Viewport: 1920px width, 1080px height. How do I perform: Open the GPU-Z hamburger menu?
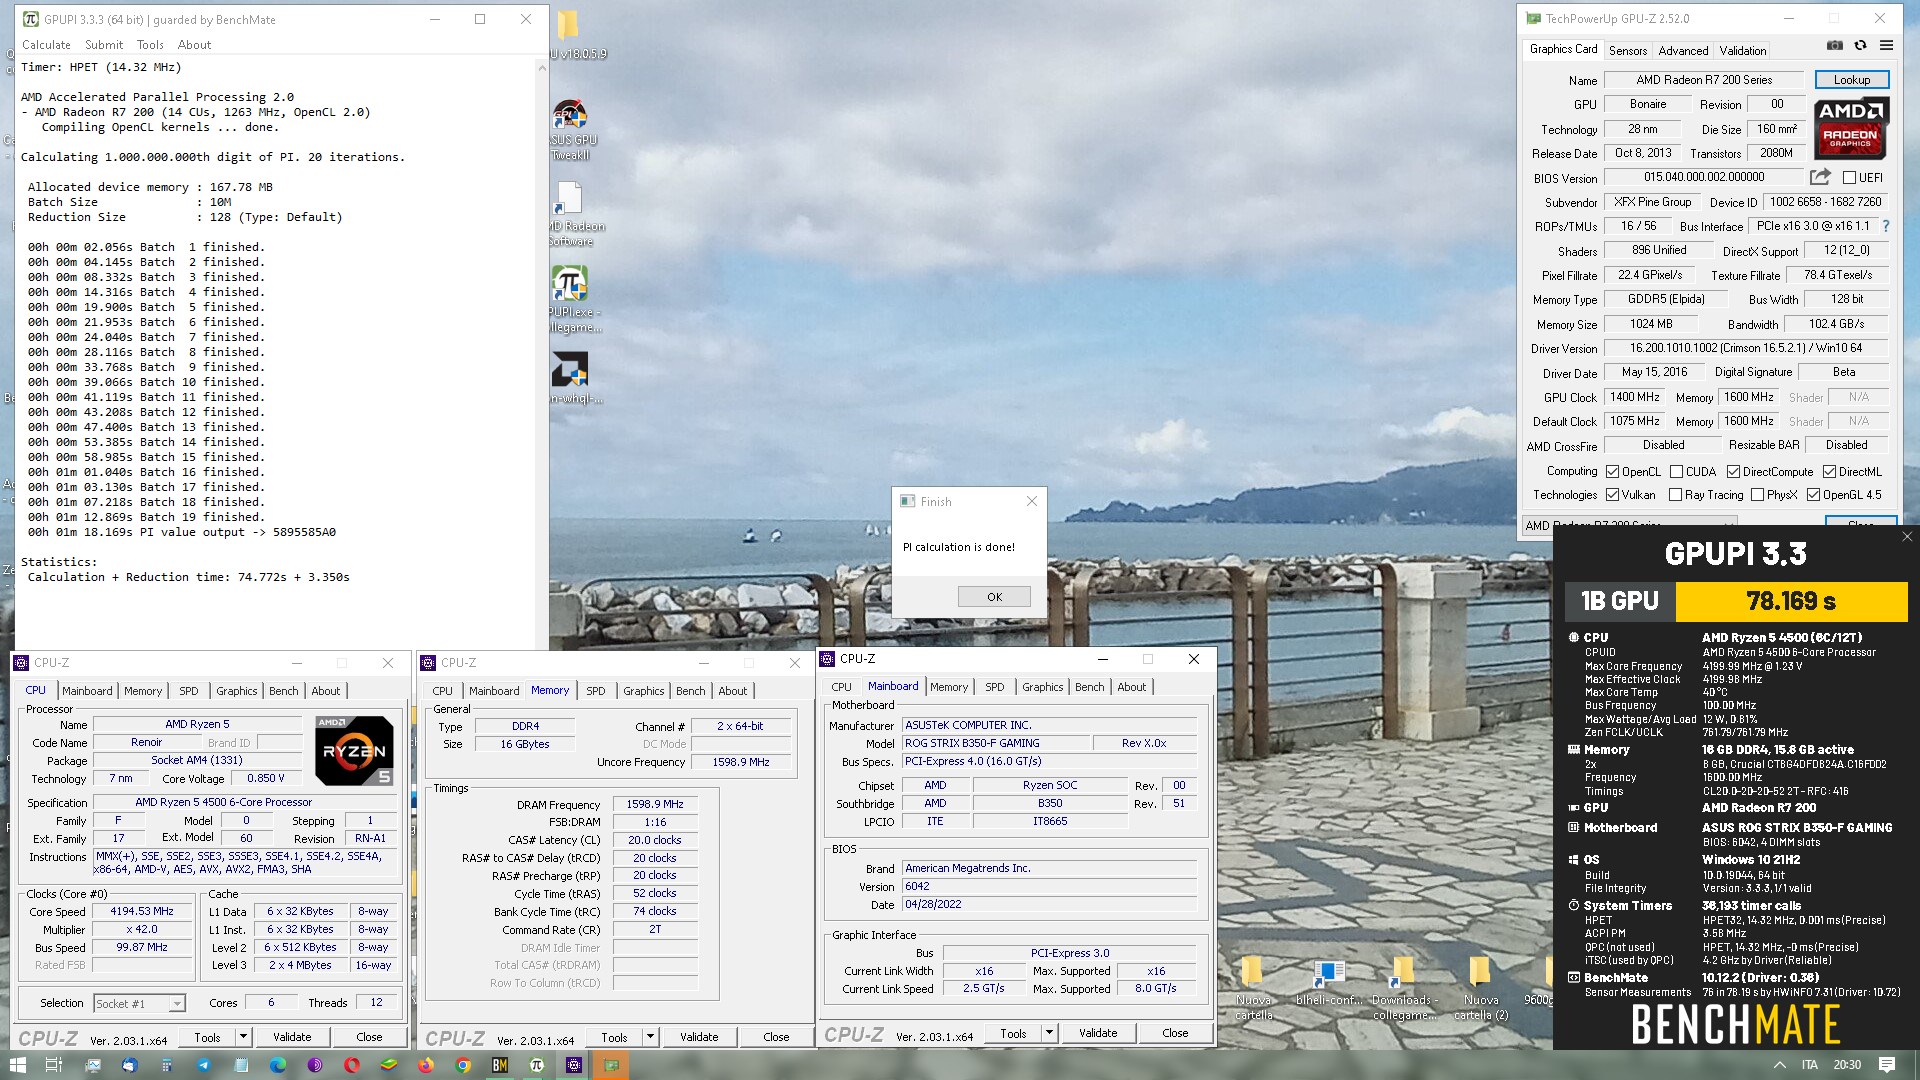(1886, 45)
